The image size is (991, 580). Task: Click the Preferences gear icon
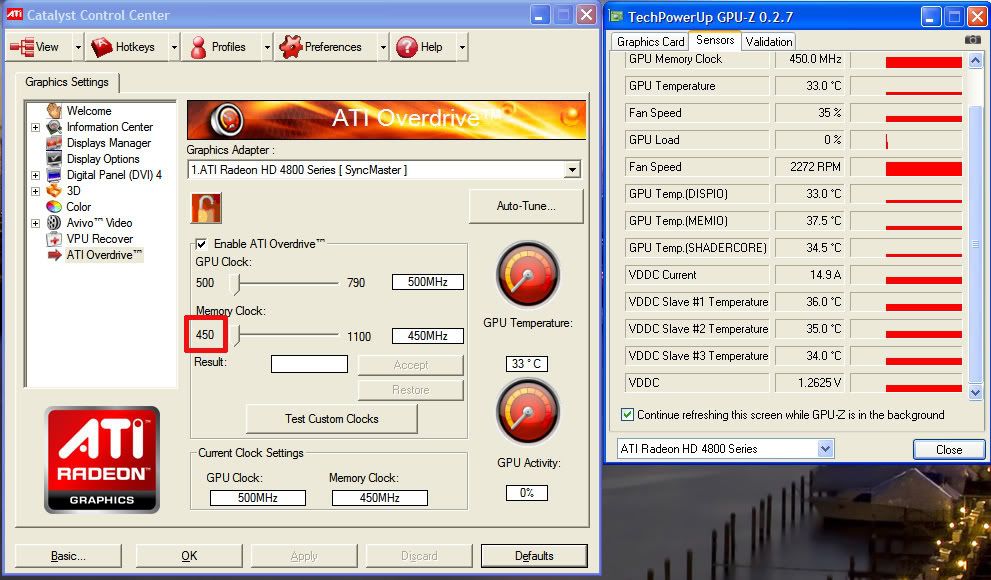tap(291, 47)
